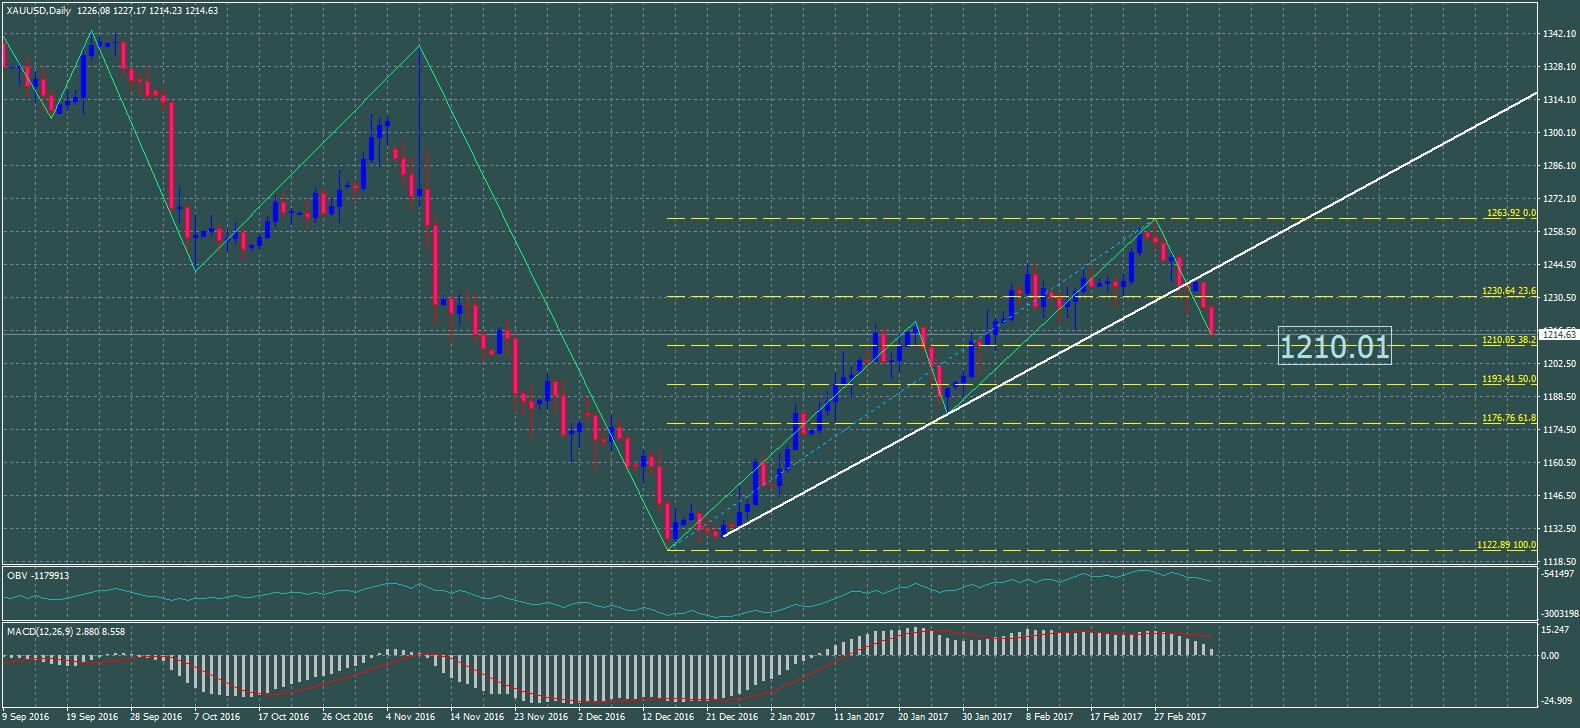Screen dimensions: 1580x728
Task: Click the 4 Nov 2016 date label
Action: point(410,716)
